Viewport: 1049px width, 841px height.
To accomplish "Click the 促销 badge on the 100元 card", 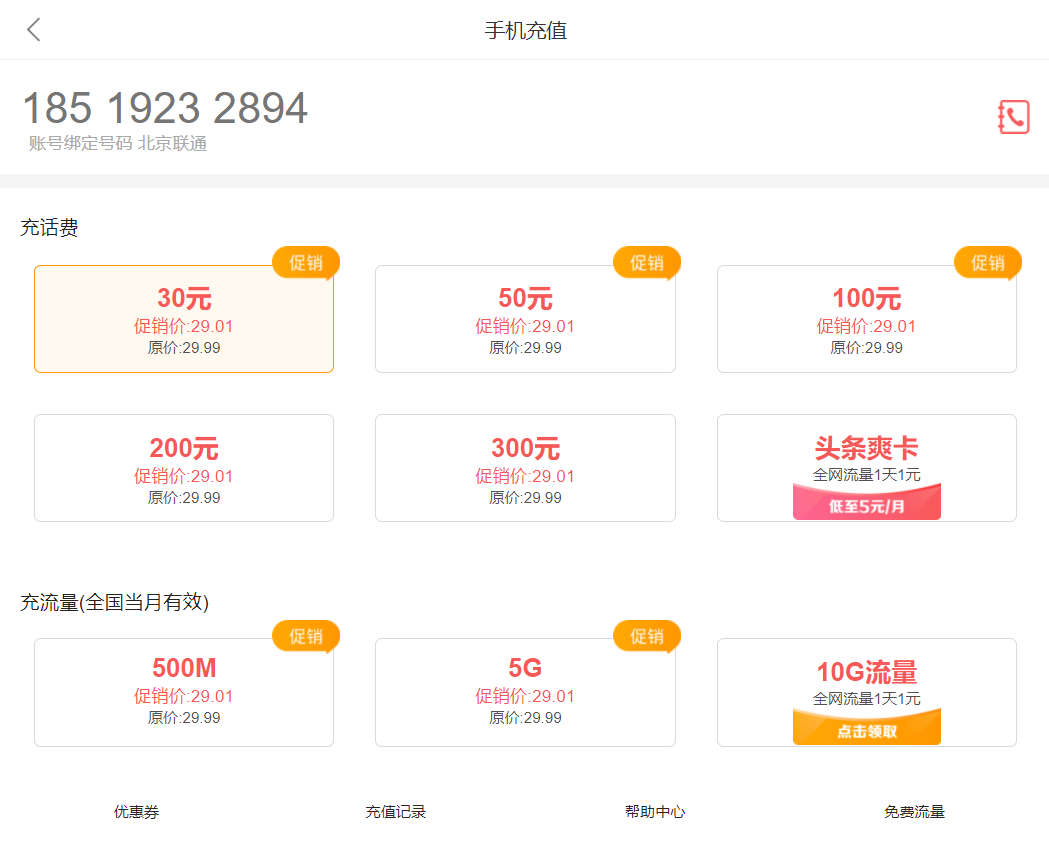I will tap(987, 262).
